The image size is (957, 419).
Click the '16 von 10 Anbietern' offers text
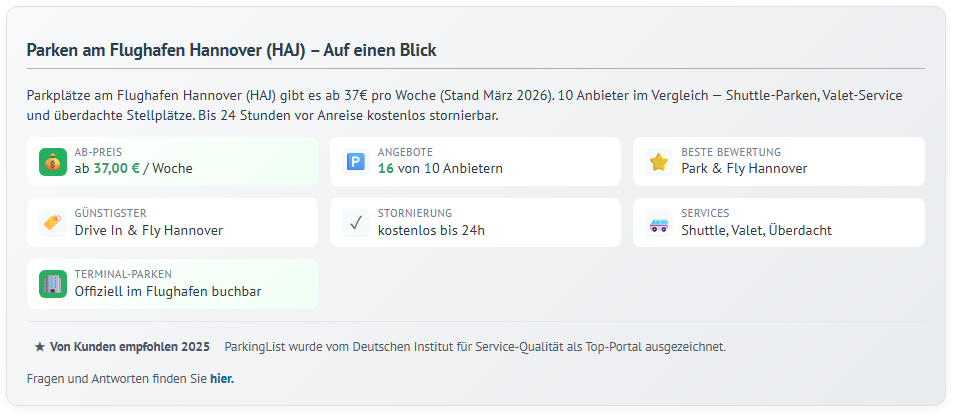[440, 168]
